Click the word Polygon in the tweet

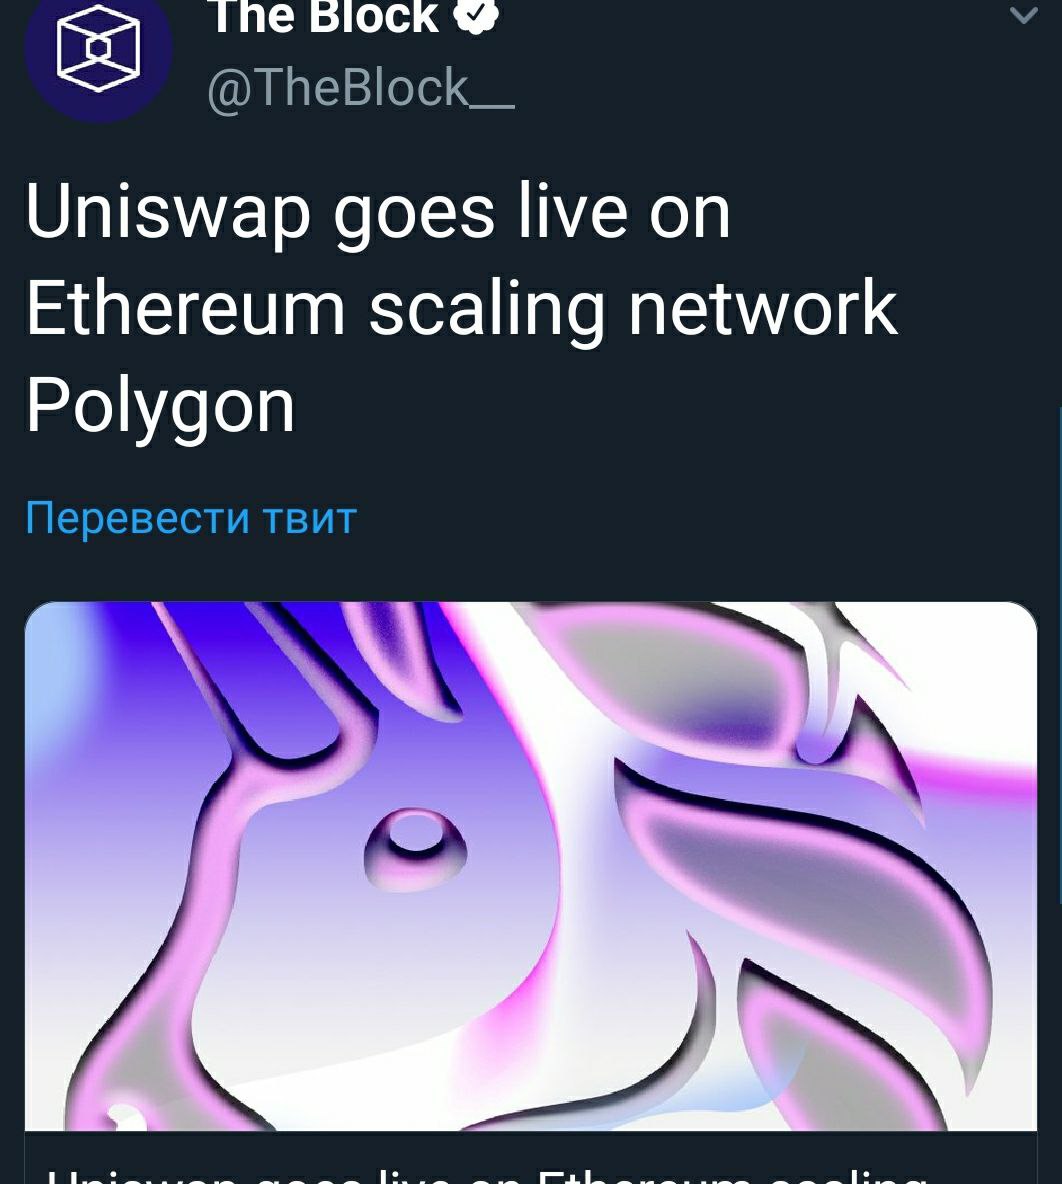click(160, 406)
